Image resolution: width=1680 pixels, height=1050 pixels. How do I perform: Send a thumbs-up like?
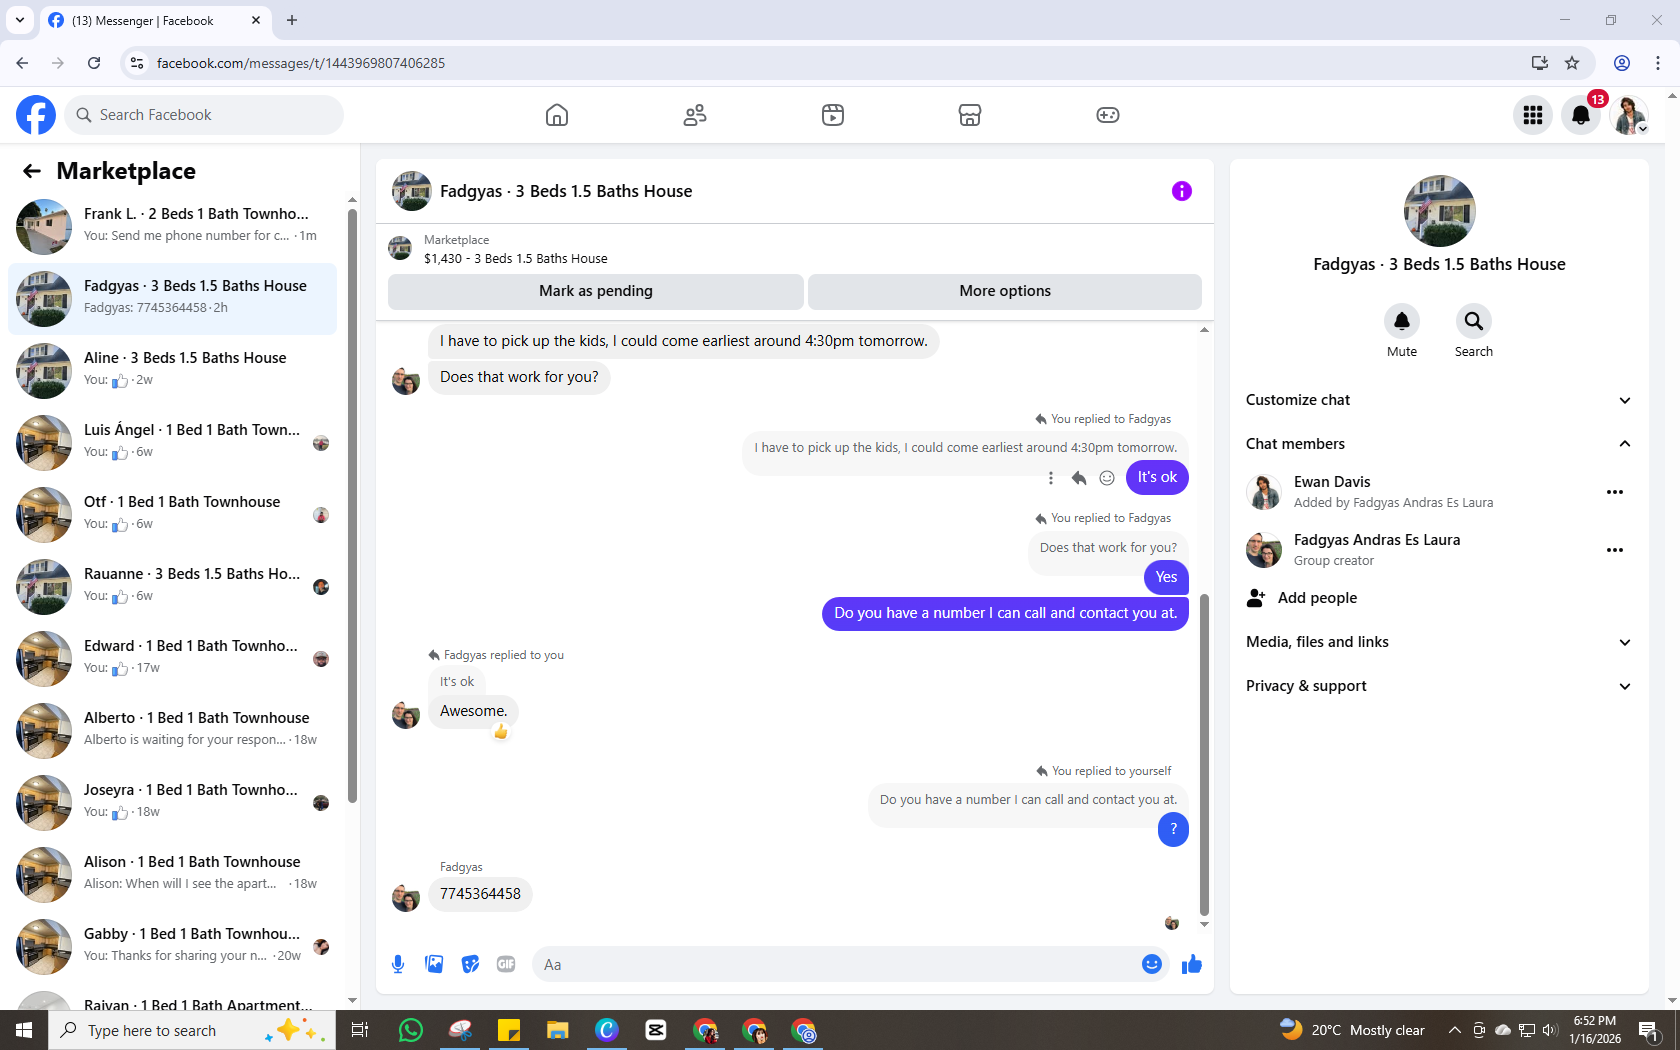click(1192, 964)
